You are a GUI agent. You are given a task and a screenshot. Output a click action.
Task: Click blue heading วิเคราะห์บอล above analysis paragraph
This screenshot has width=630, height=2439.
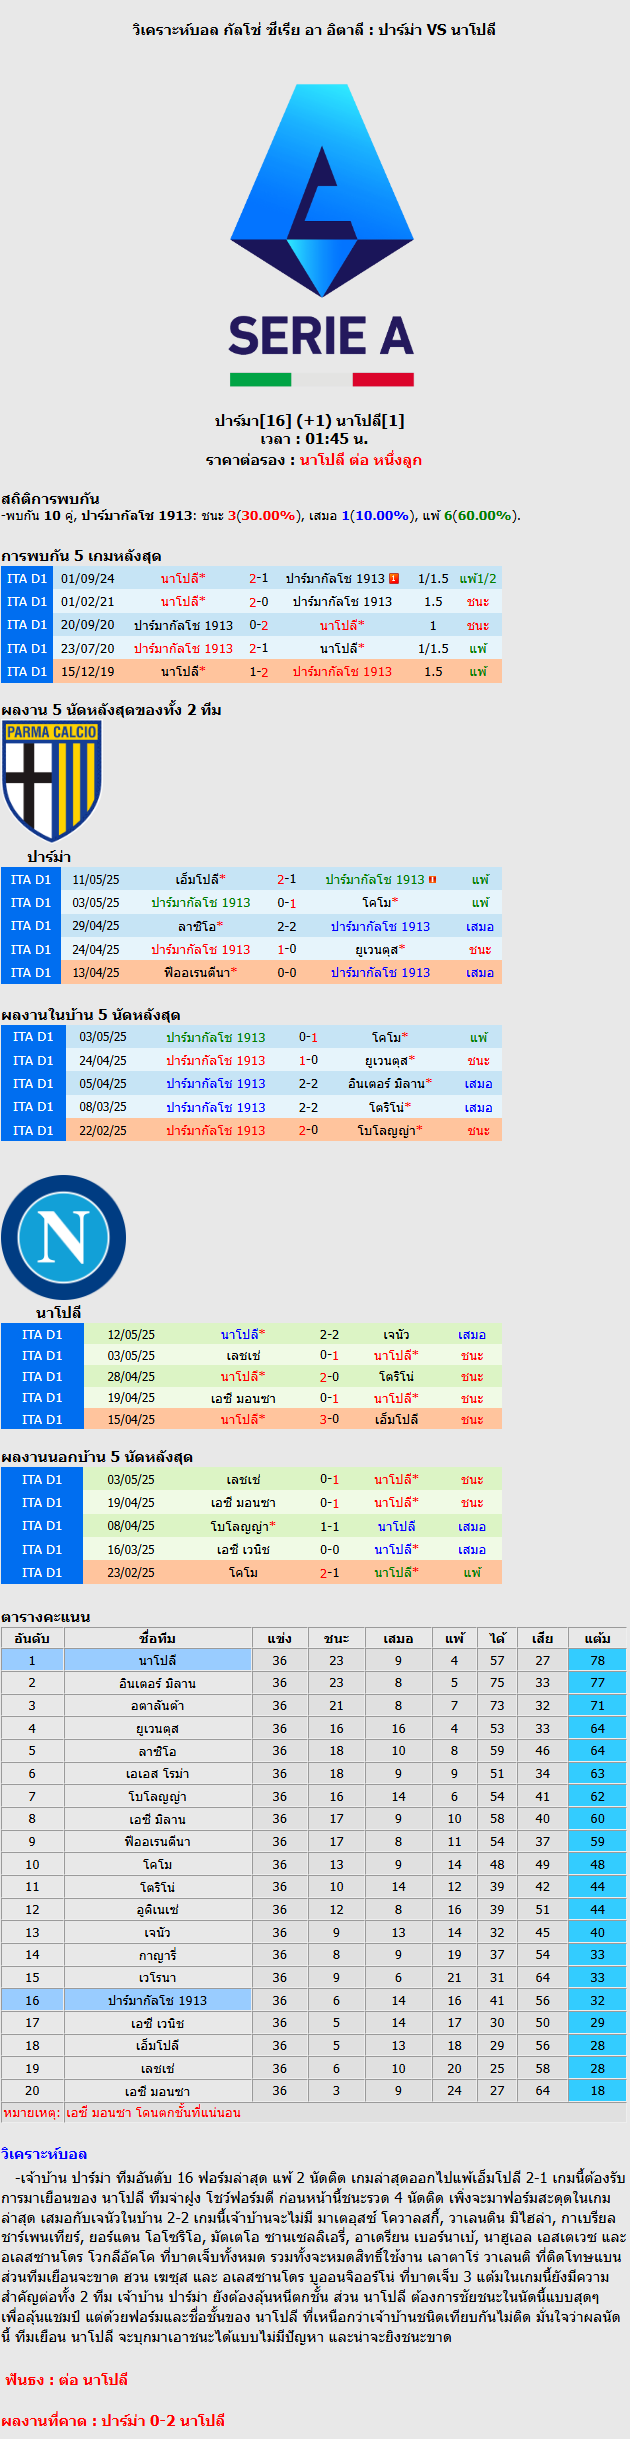(44, 2154)
